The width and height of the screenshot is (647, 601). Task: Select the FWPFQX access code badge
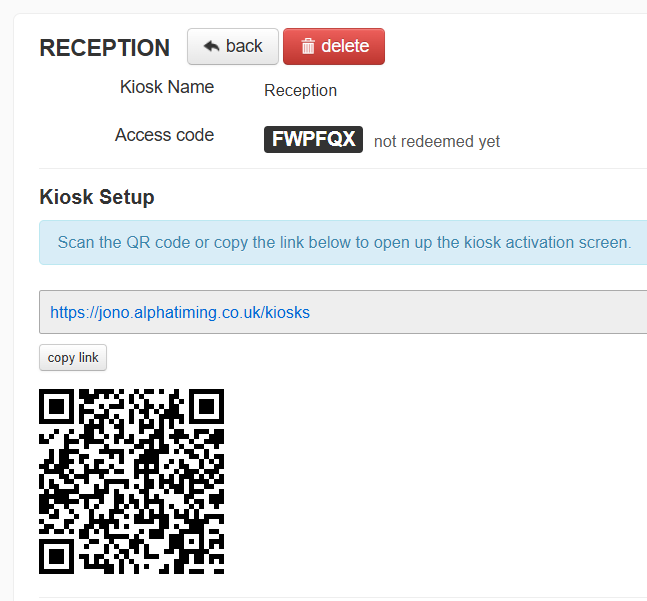coord(313,139)
